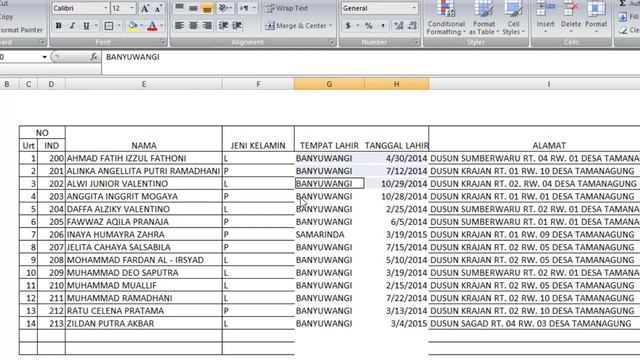Select Top Align icon

[179, 8]
